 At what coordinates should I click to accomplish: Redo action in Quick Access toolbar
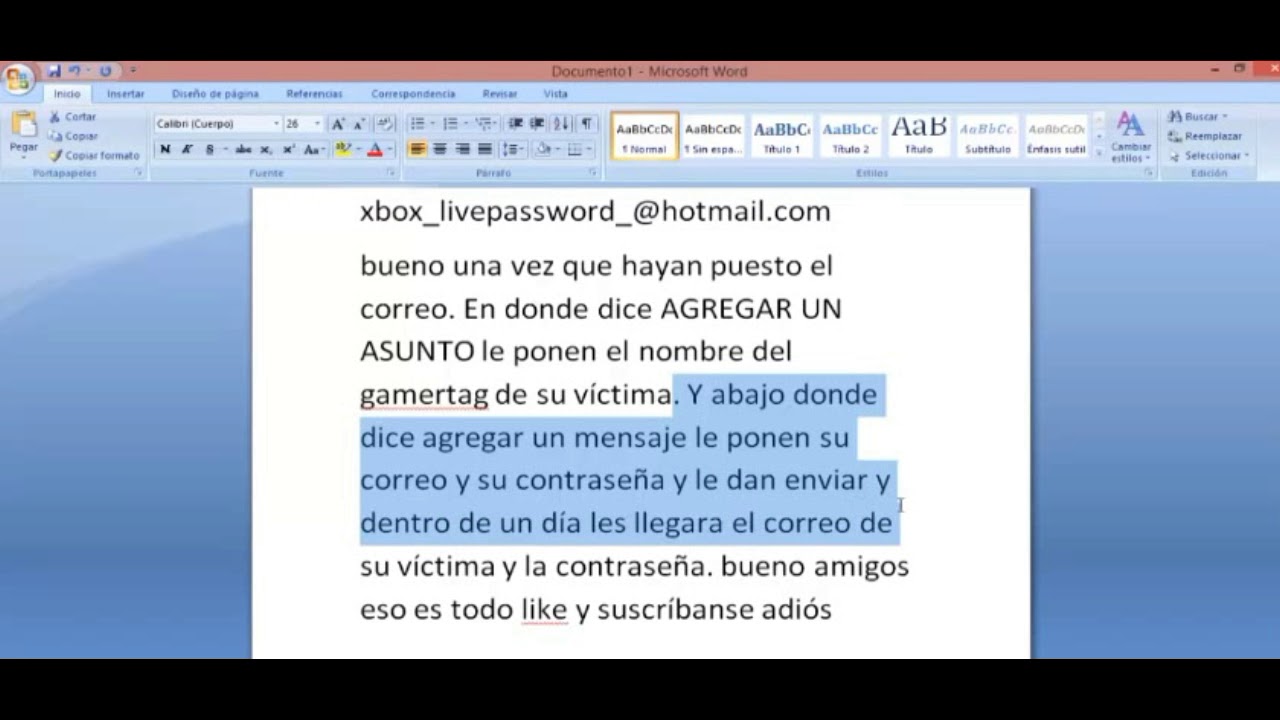pos(106,71)
